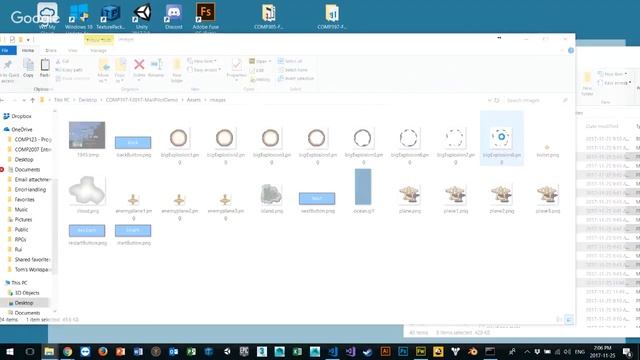Click Select none in the ribbon
Screen dimensions: 640x360
pos(293,70)
